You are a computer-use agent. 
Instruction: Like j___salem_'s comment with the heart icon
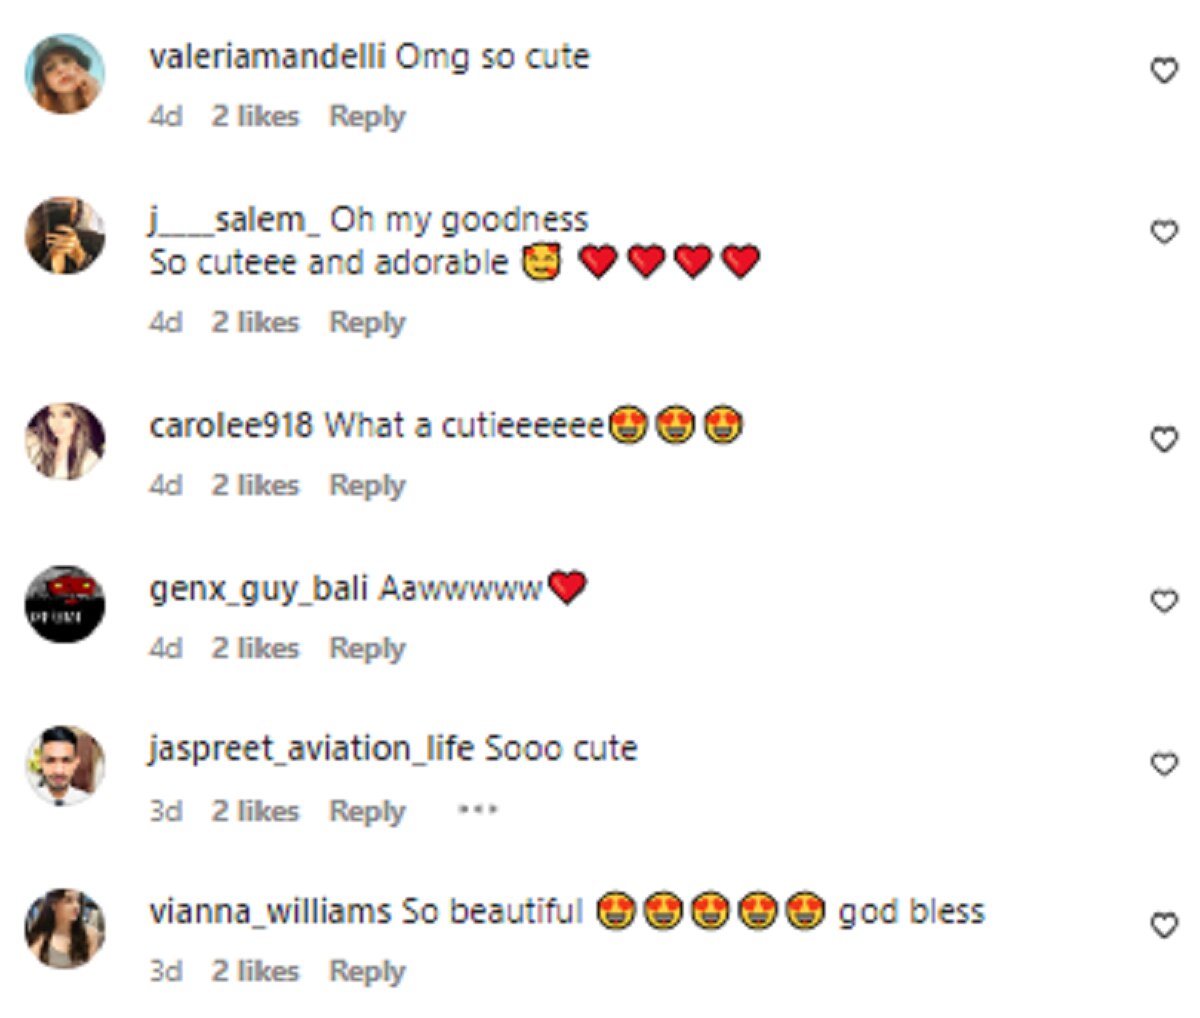point(1164,232)
